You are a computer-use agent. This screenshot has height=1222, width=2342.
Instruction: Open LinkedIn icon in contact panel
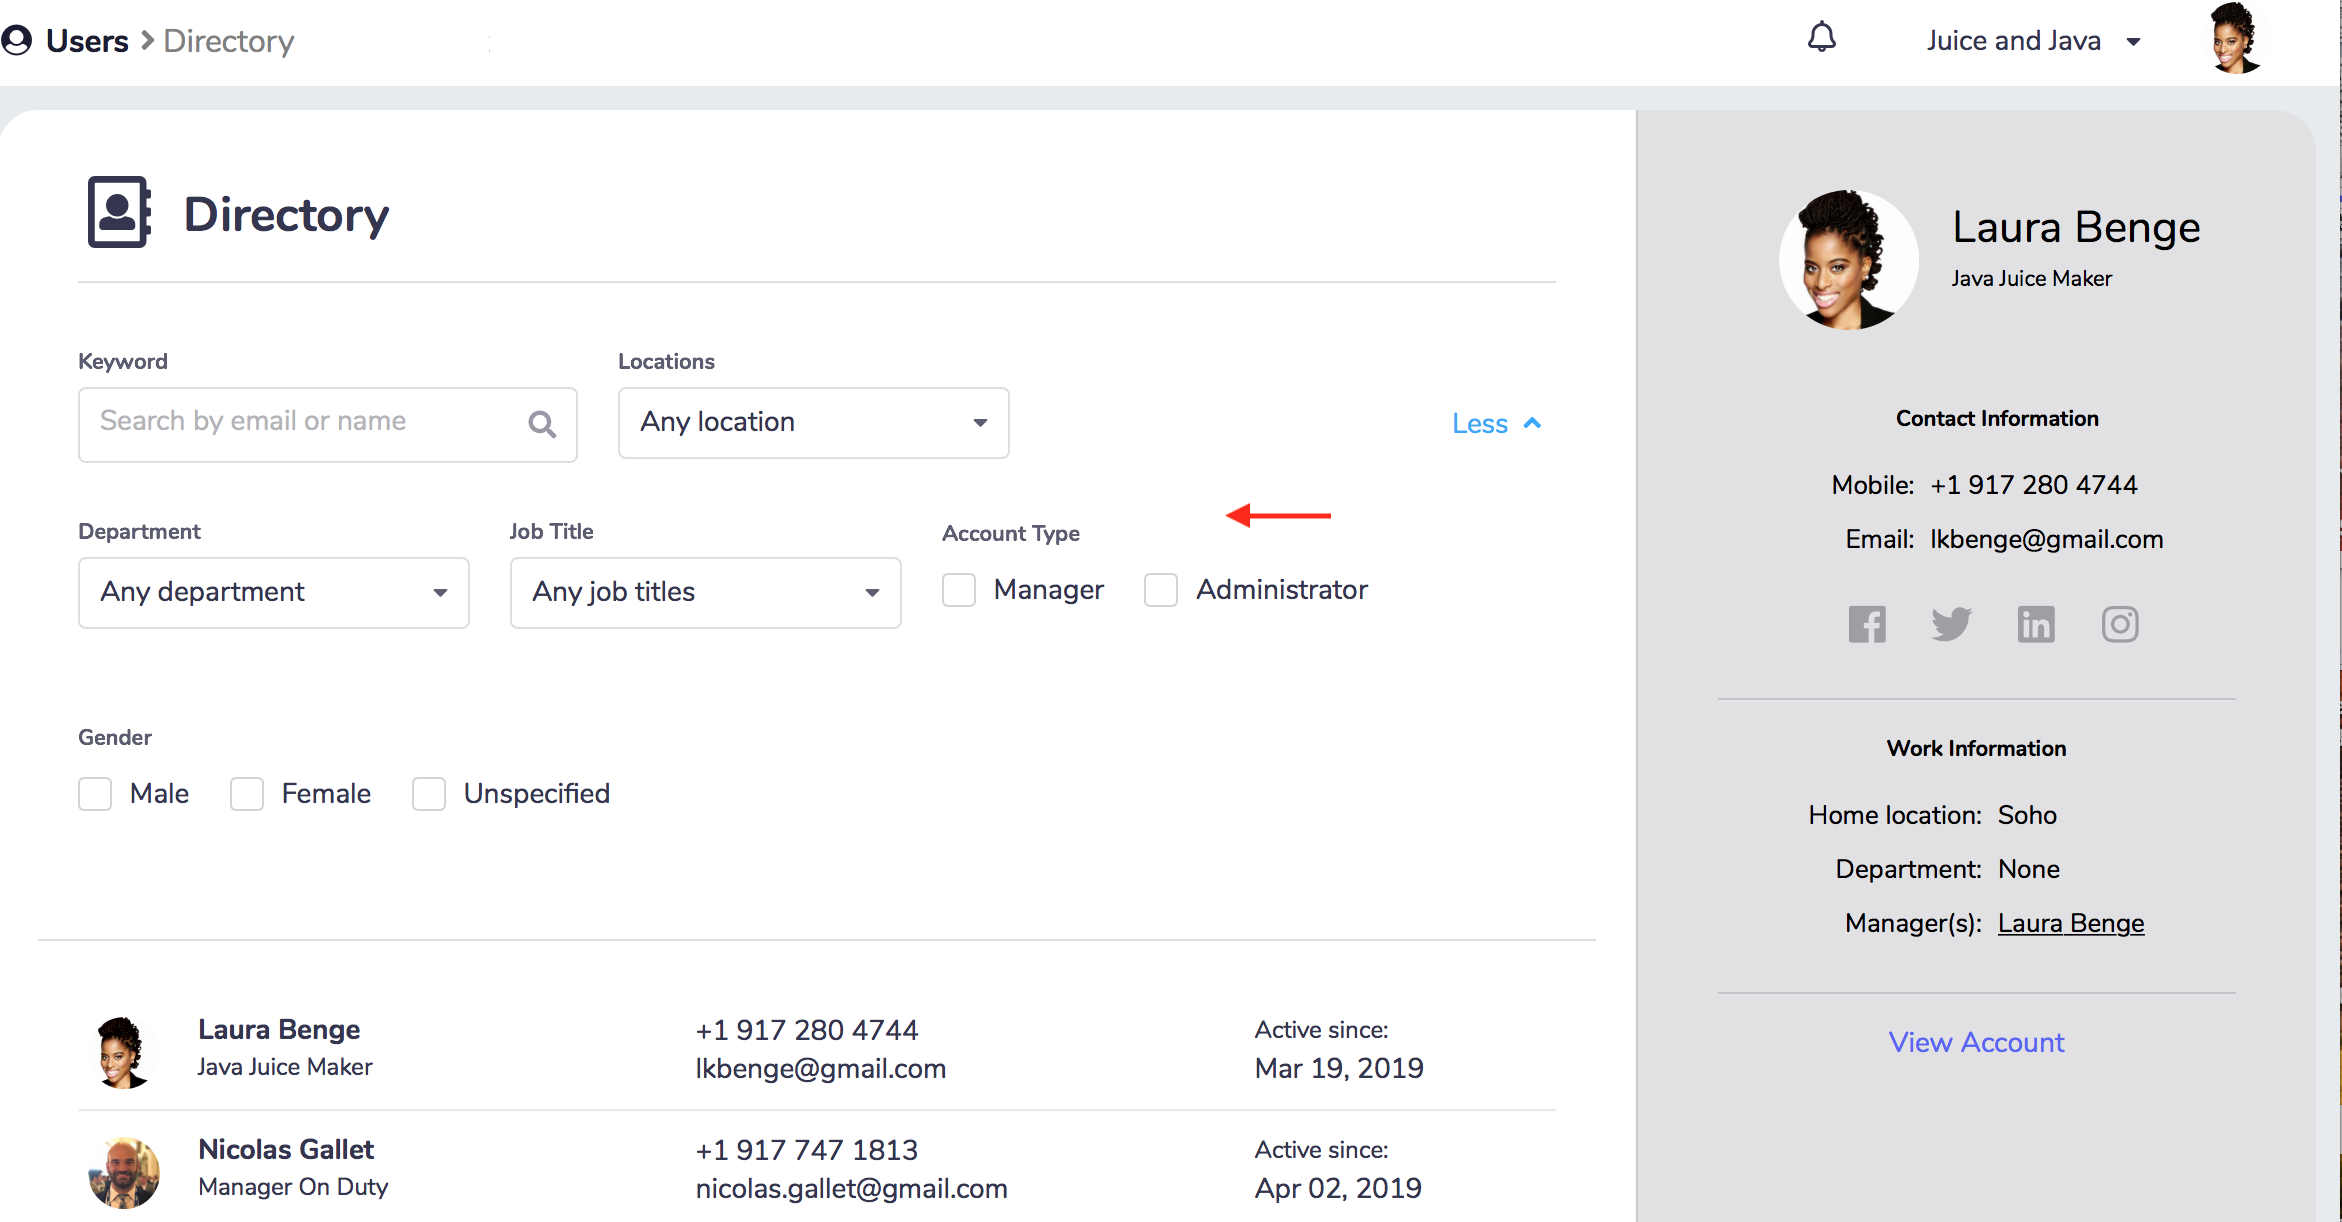(2035, 625)
